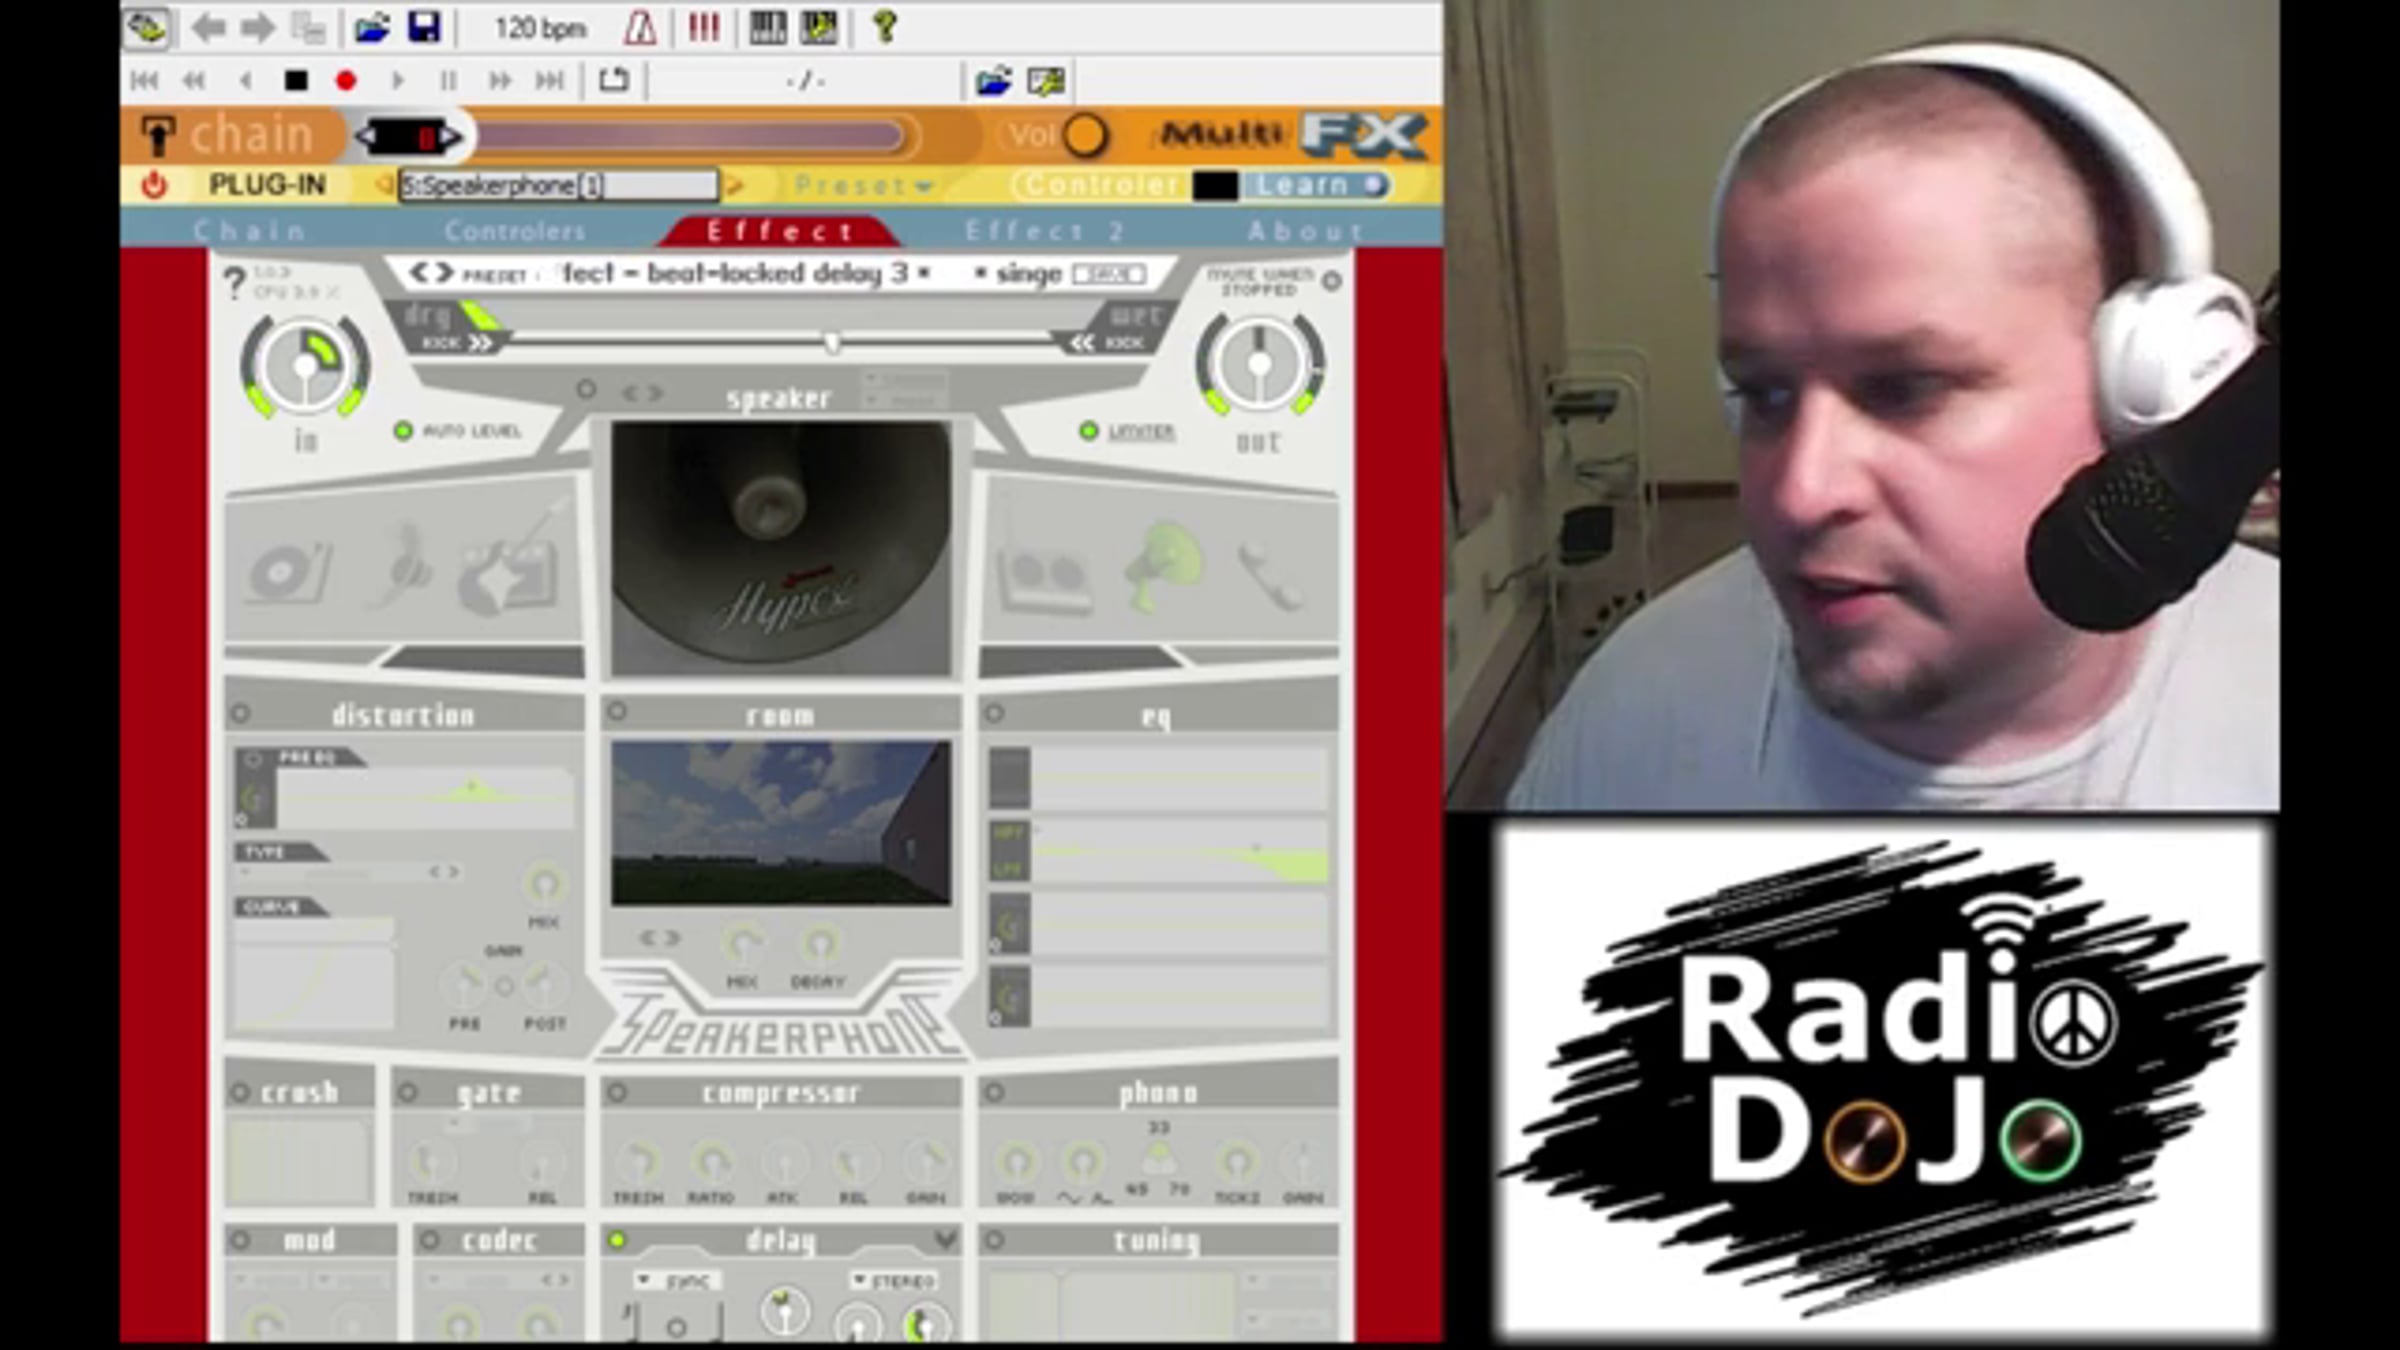Switch to the Effect 2 tab

coord(1044,231)
